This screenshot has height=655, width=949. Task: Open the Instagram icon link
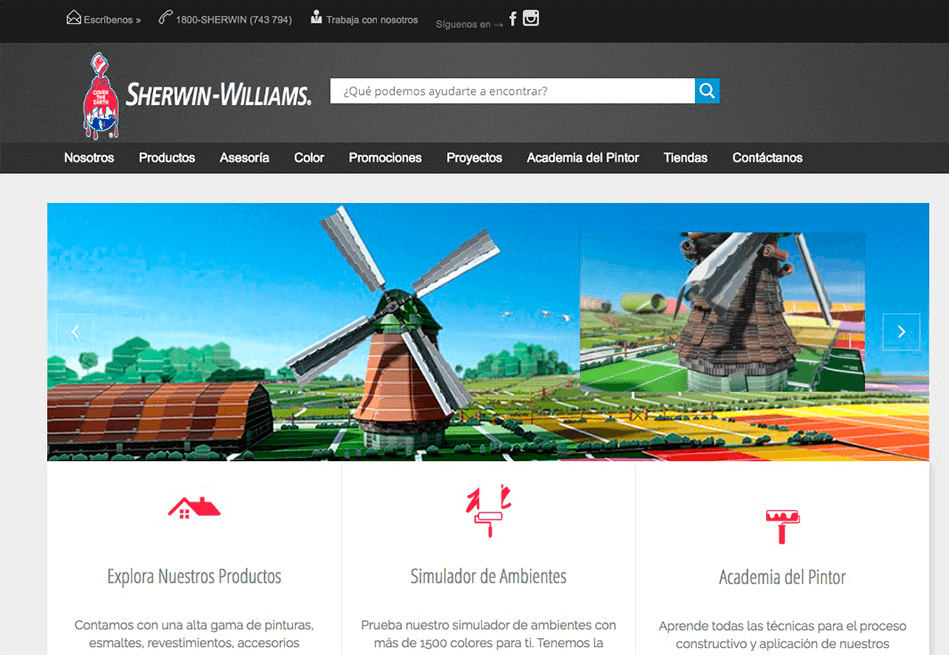(x=531, y=18)
